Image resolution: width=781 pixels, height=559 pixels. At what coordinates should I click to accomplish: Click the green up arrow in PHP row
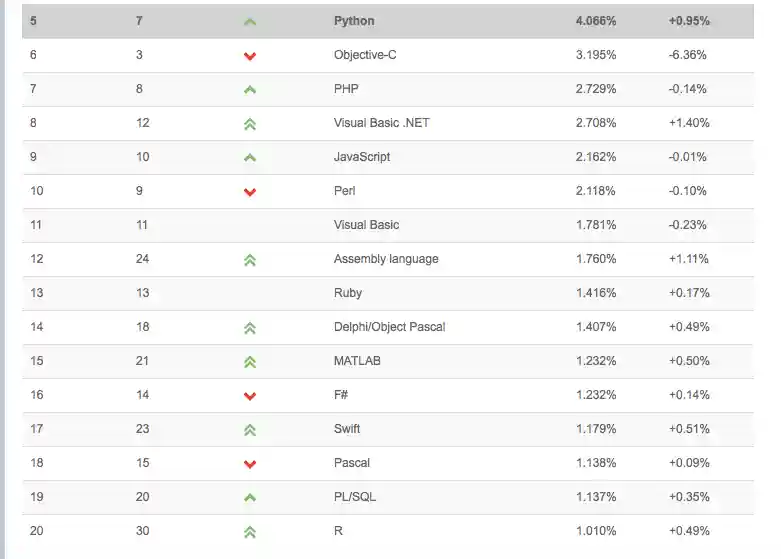(250, 90)
